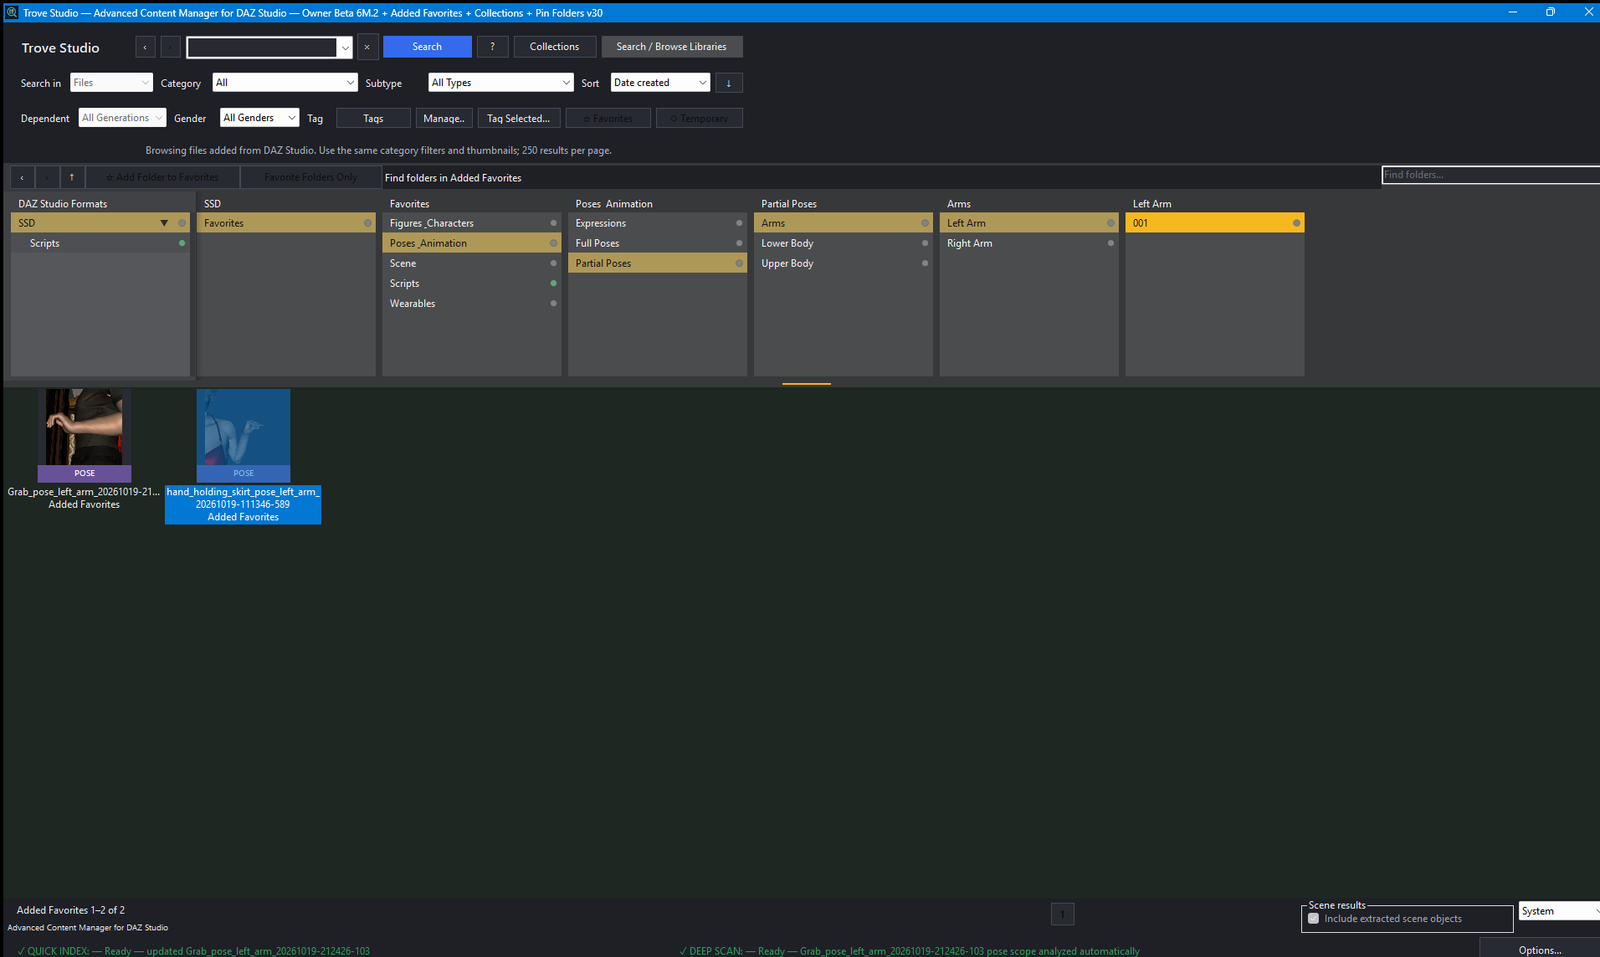Toggle the Favorites filter button
Viewport: 1600px width, 957px height.
[608, 118]
